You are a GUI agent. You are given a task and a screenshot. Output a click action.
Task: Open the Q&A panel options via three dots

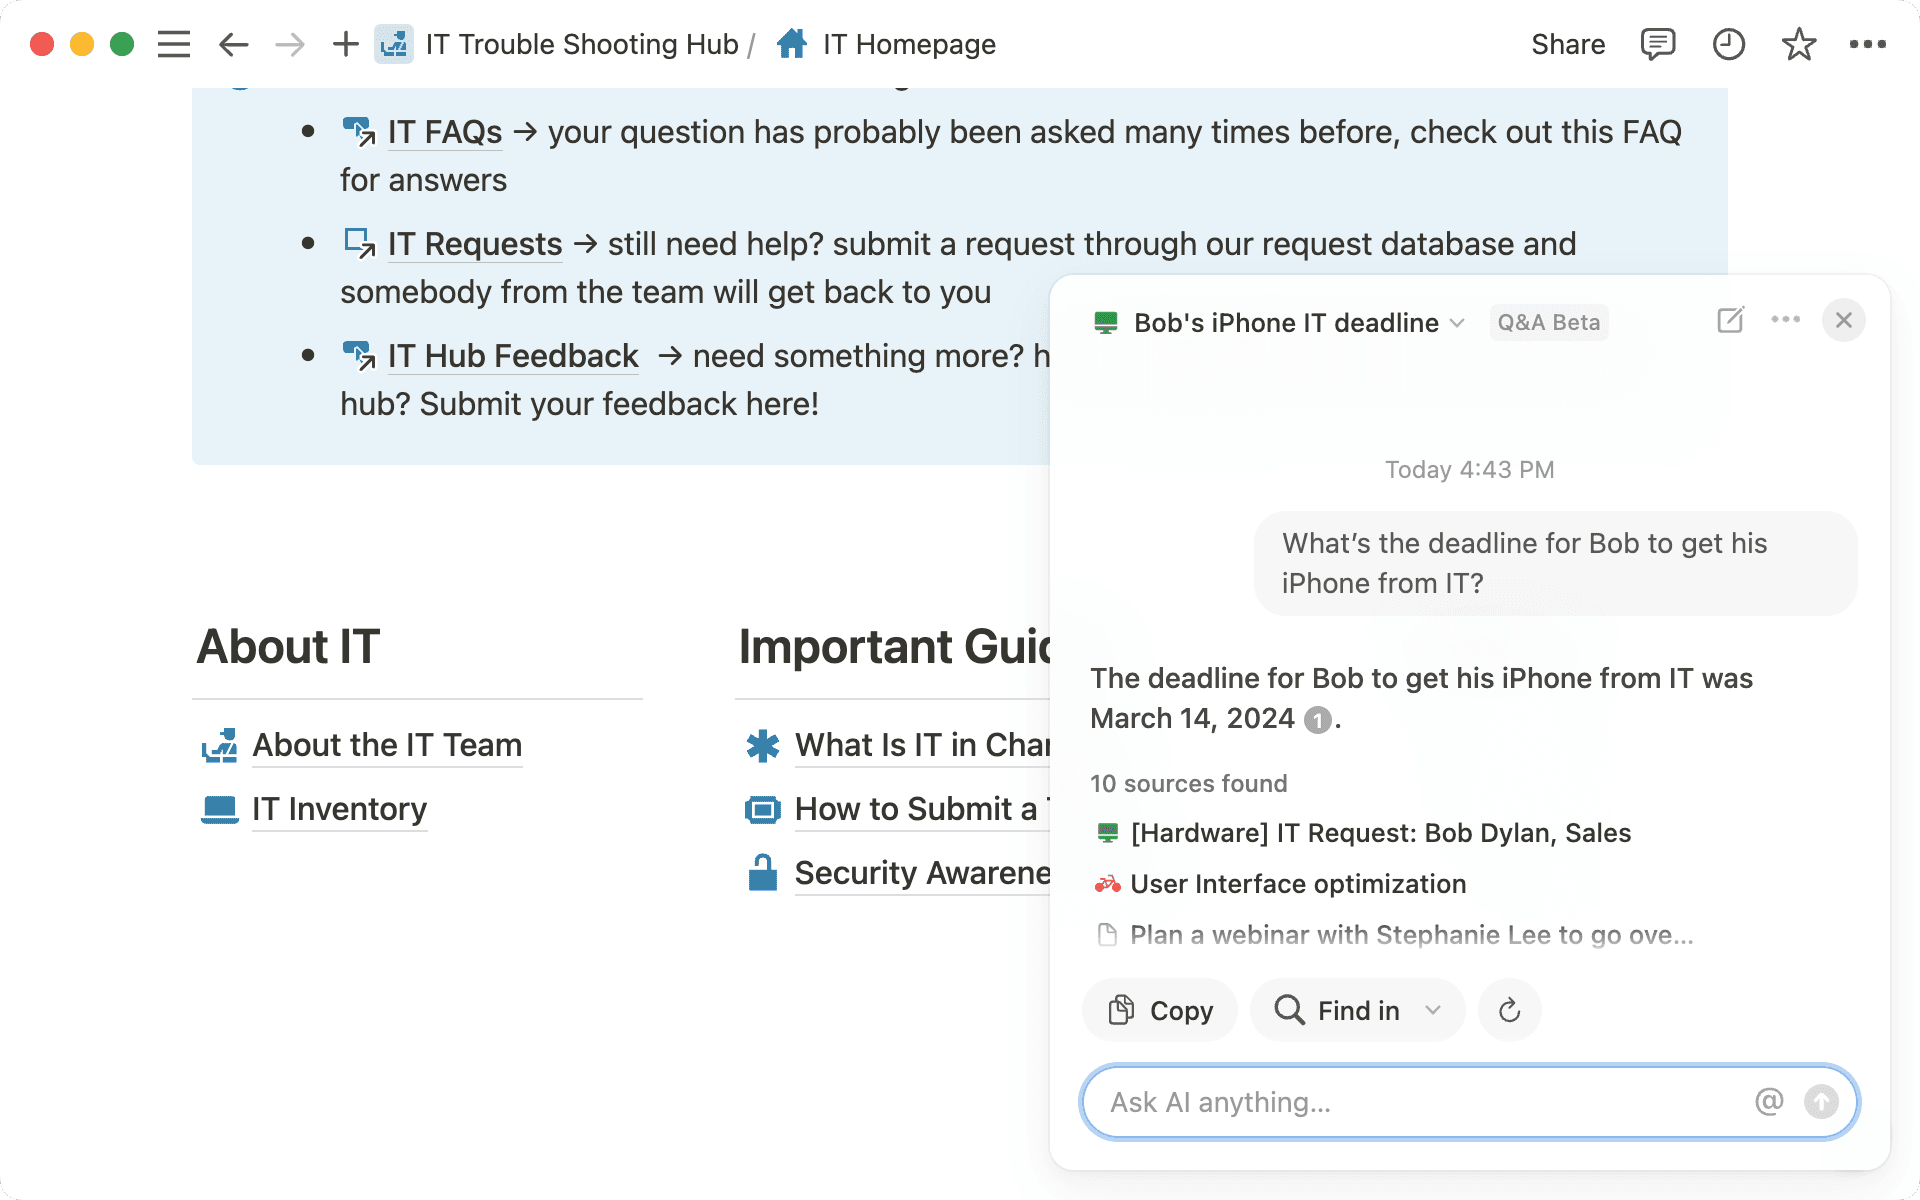(1787, 320)
